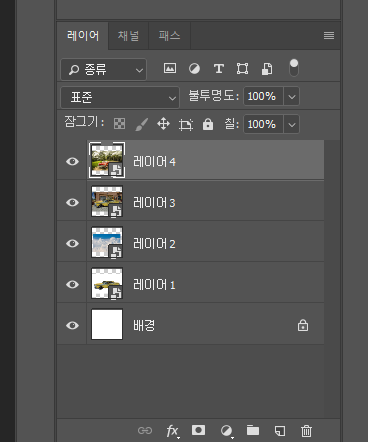Click the 칠 100% fill value field

click(263, 124)
